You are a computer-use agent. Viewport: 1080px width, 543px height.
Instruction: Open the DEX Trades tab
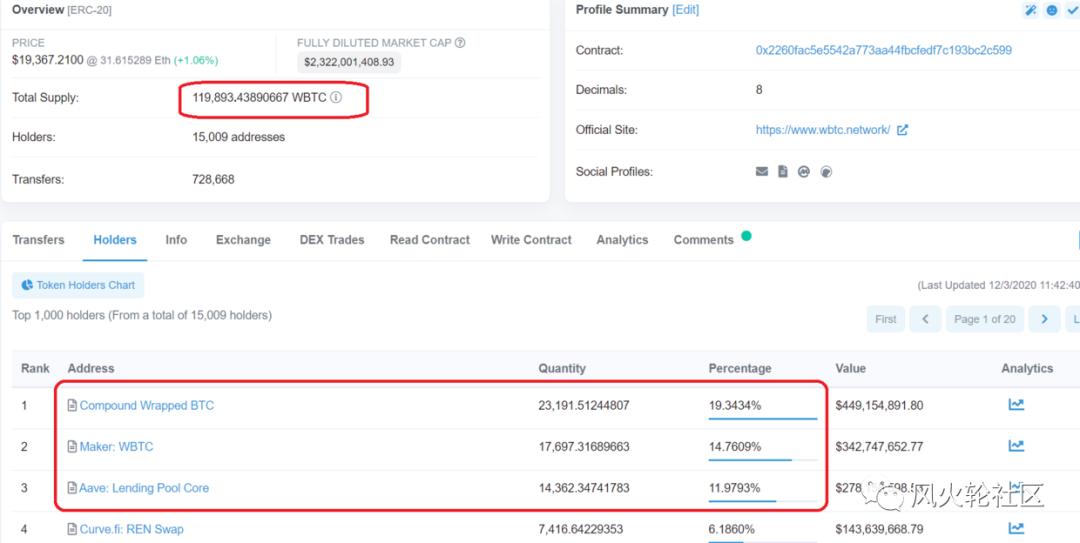(x=332, y=240)
